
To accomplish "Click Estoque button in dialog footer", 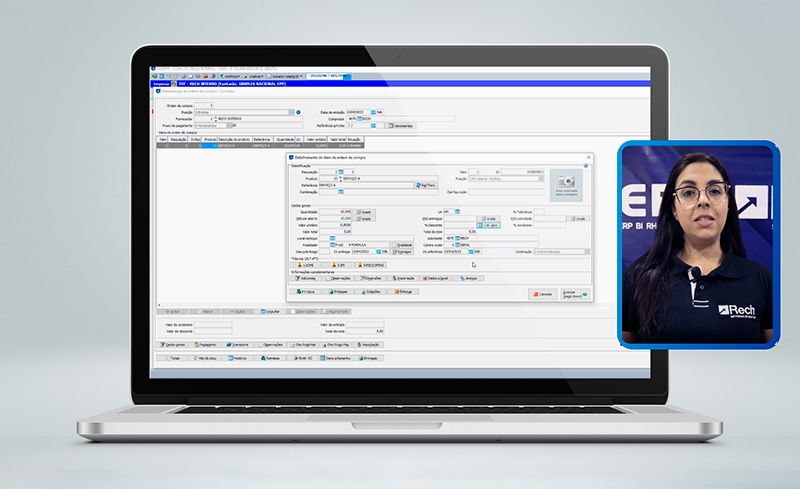I will point(404,291).
